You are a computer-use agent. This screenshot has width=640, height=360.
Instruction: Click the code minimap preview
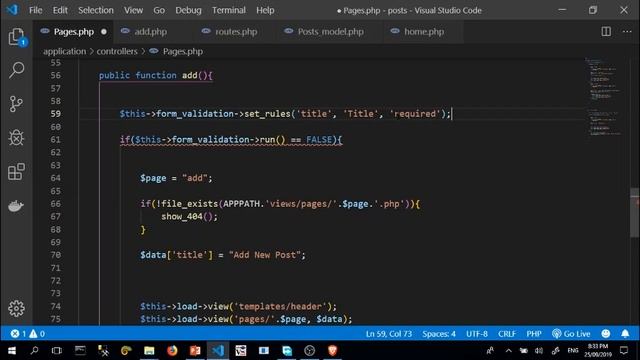(604, 97)
